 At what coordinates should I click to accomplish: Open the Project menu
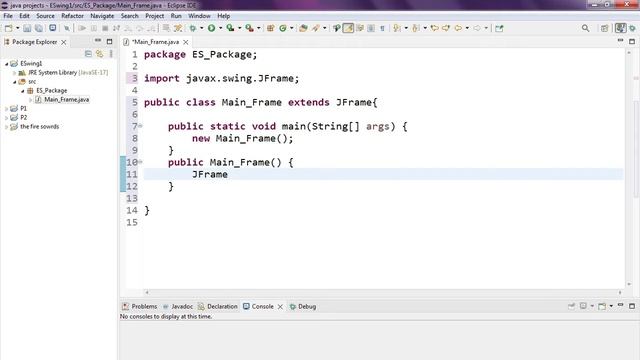point(155,16)
